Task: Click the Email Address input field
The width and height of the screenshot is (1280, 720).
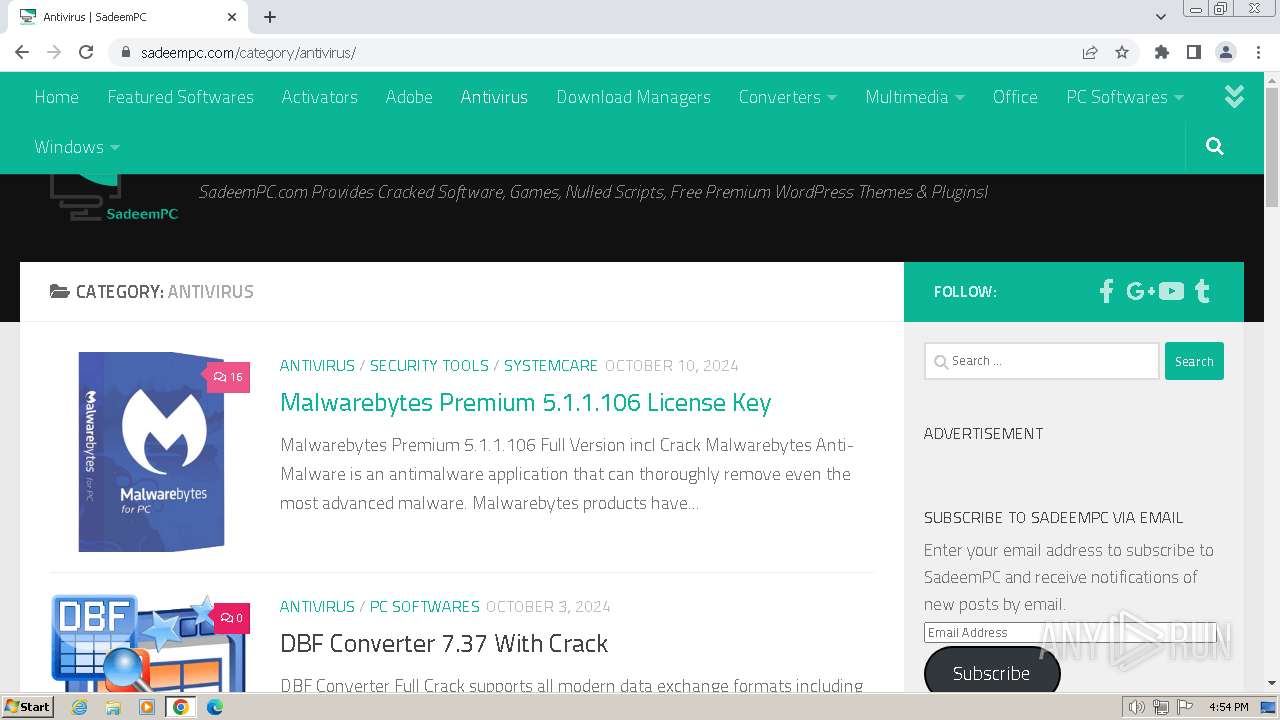Action: pyautogui.click(x=1069, y=632)
